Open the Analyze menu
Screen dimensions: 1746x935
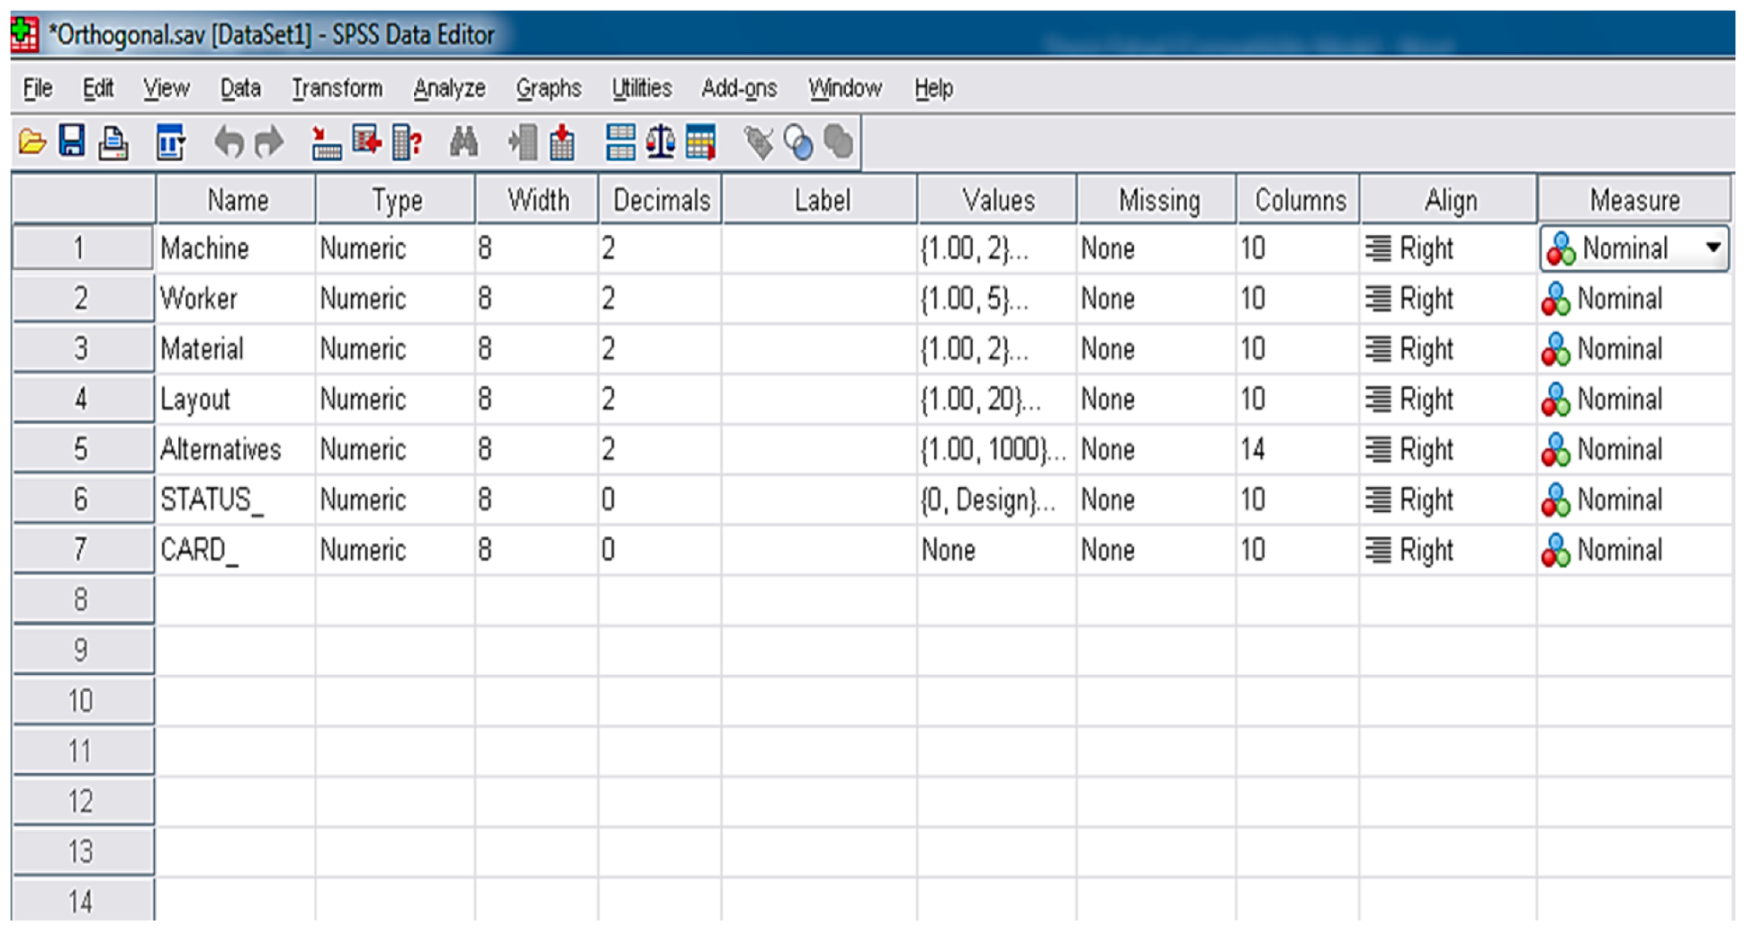[449, 89]
